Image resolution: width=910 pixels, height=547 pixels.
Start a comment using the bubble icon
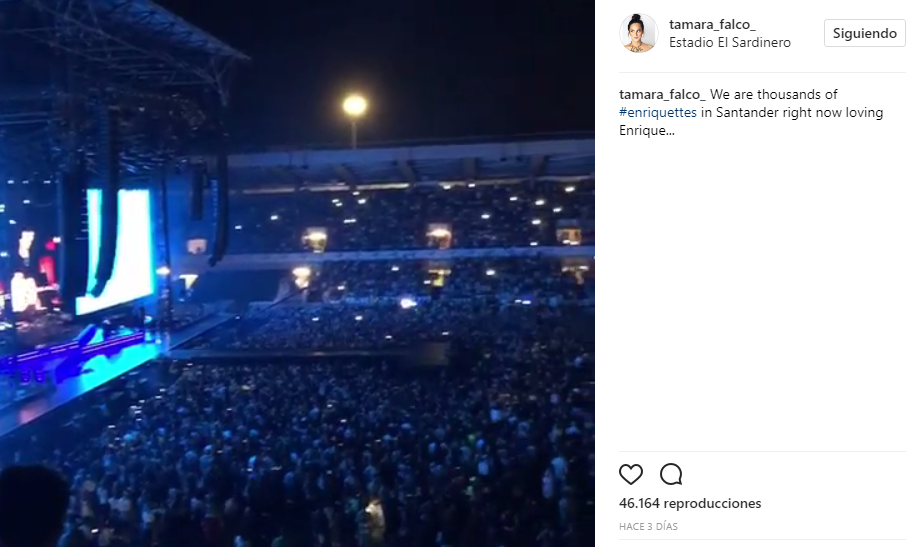coord(671,474)
